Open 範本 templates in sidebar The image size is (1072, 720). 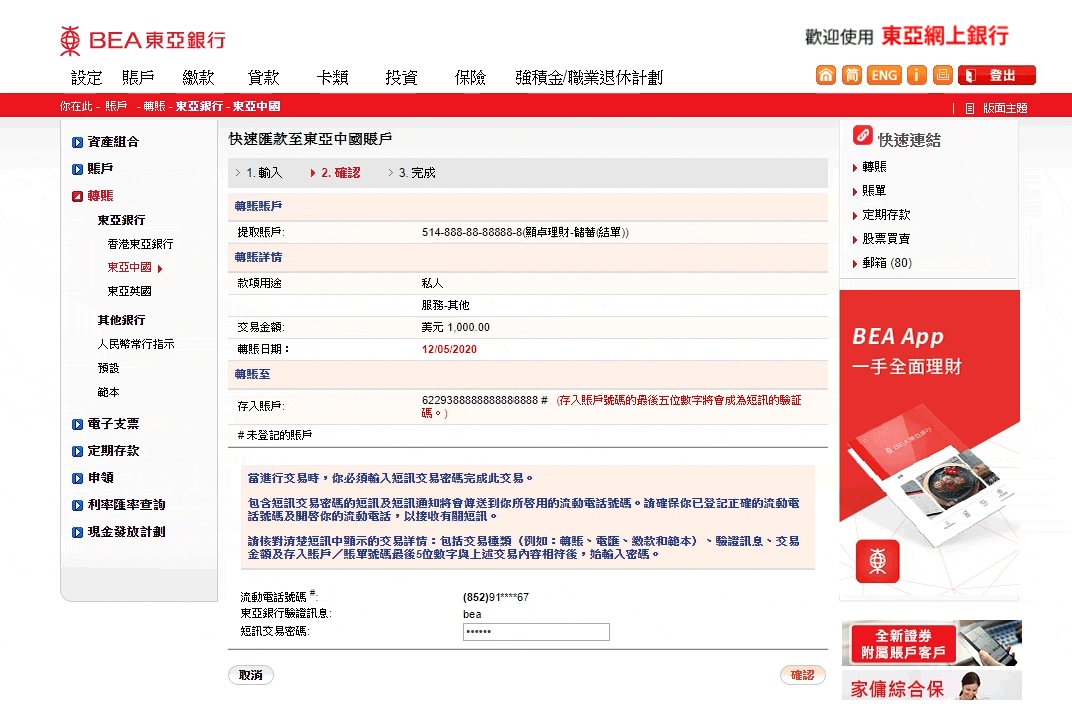(108, 392)
